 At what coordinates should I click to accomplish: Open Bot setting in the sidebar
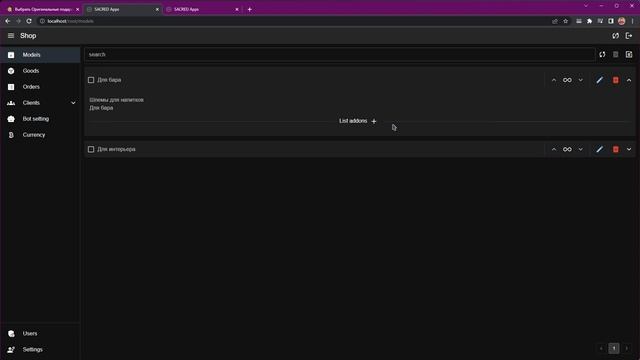[x=40, y=119]
